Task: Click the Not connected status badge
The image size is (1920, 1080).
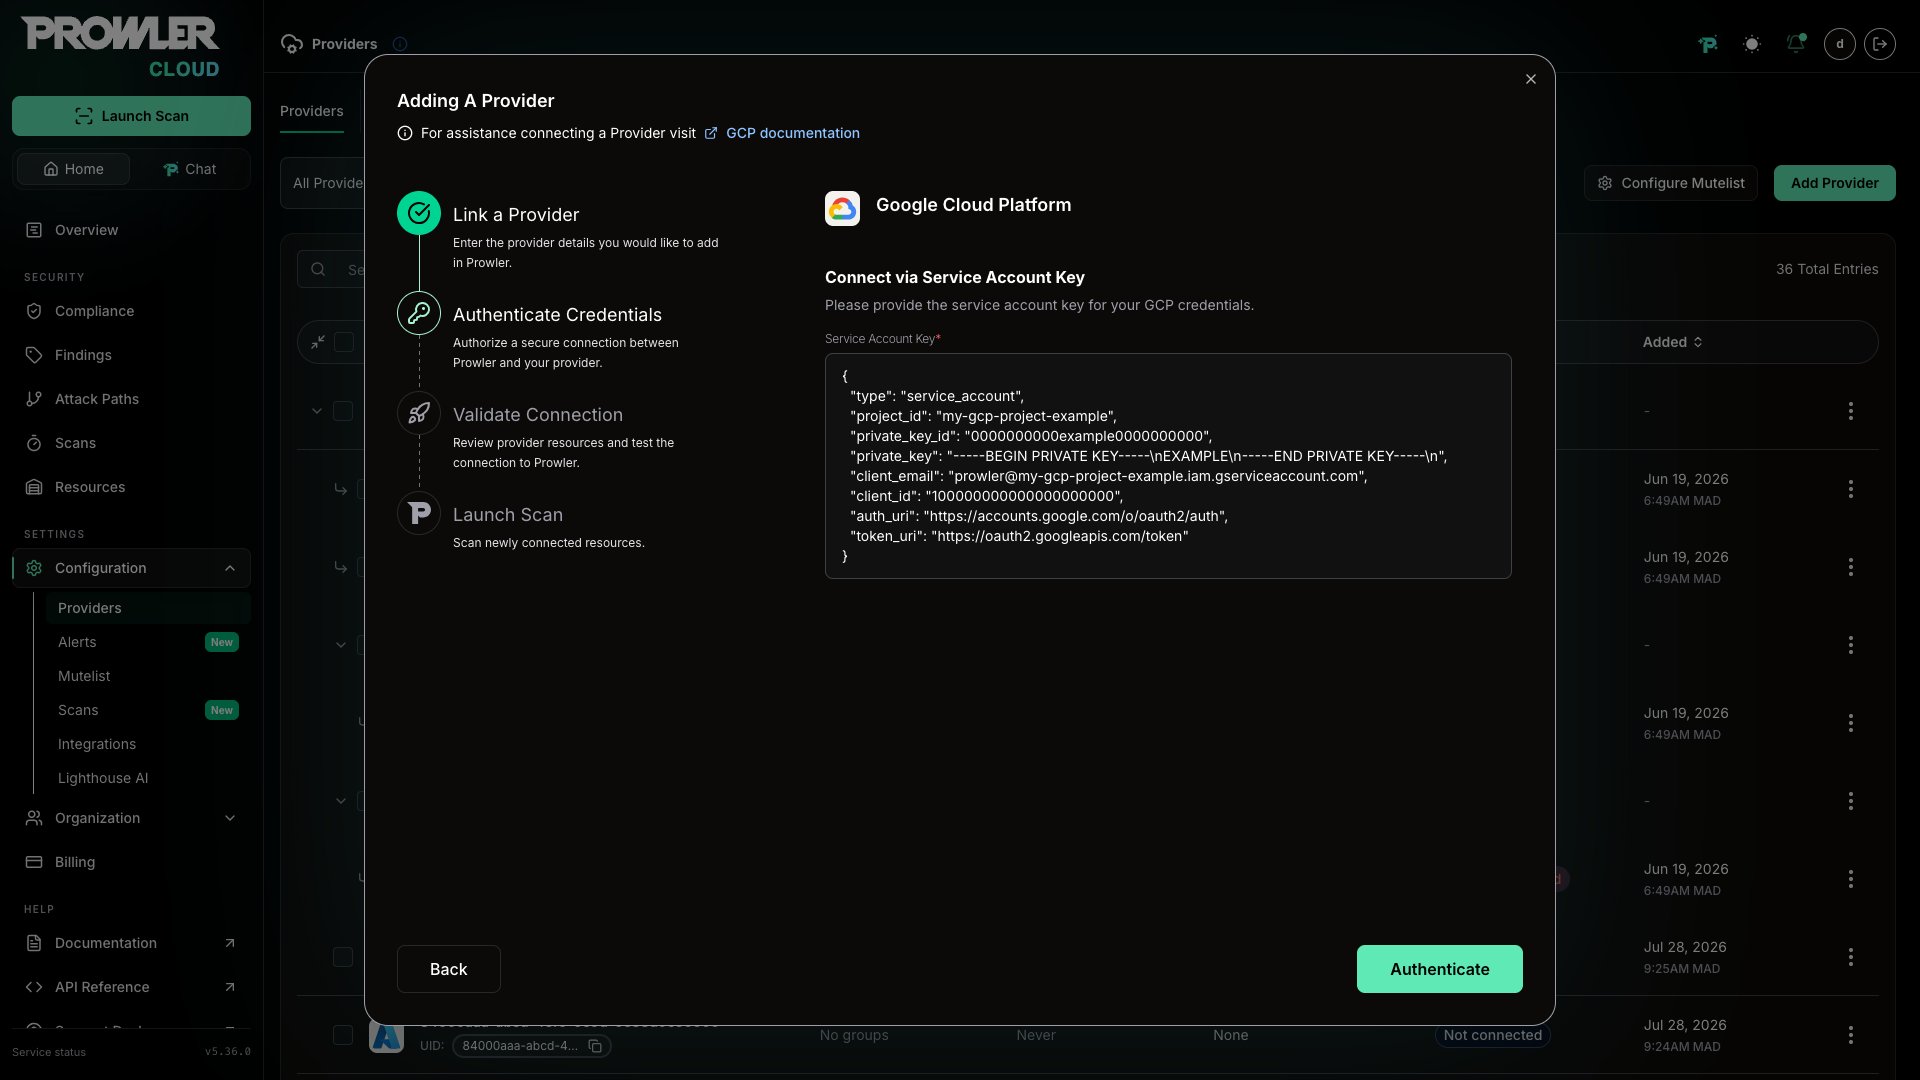Action: 1492,1035
